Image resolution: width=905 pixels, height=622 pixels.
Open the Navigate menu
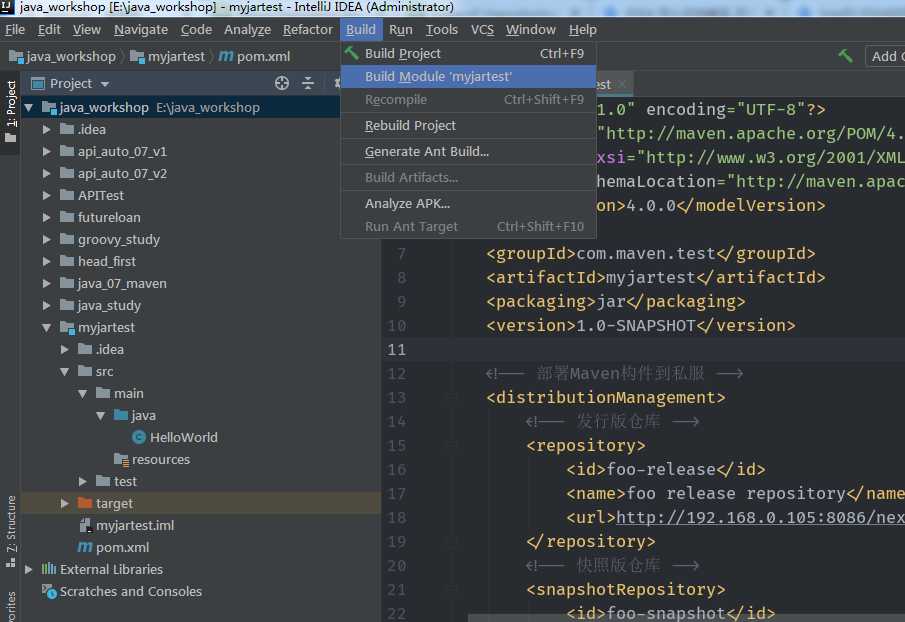141,29
